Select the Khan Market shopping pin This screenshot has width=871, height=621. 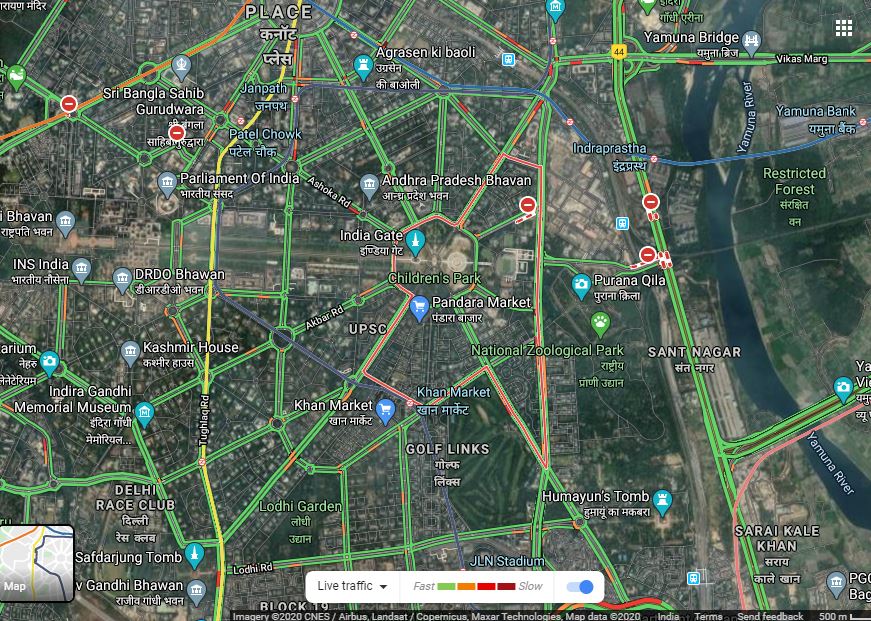tap(385, 412)
